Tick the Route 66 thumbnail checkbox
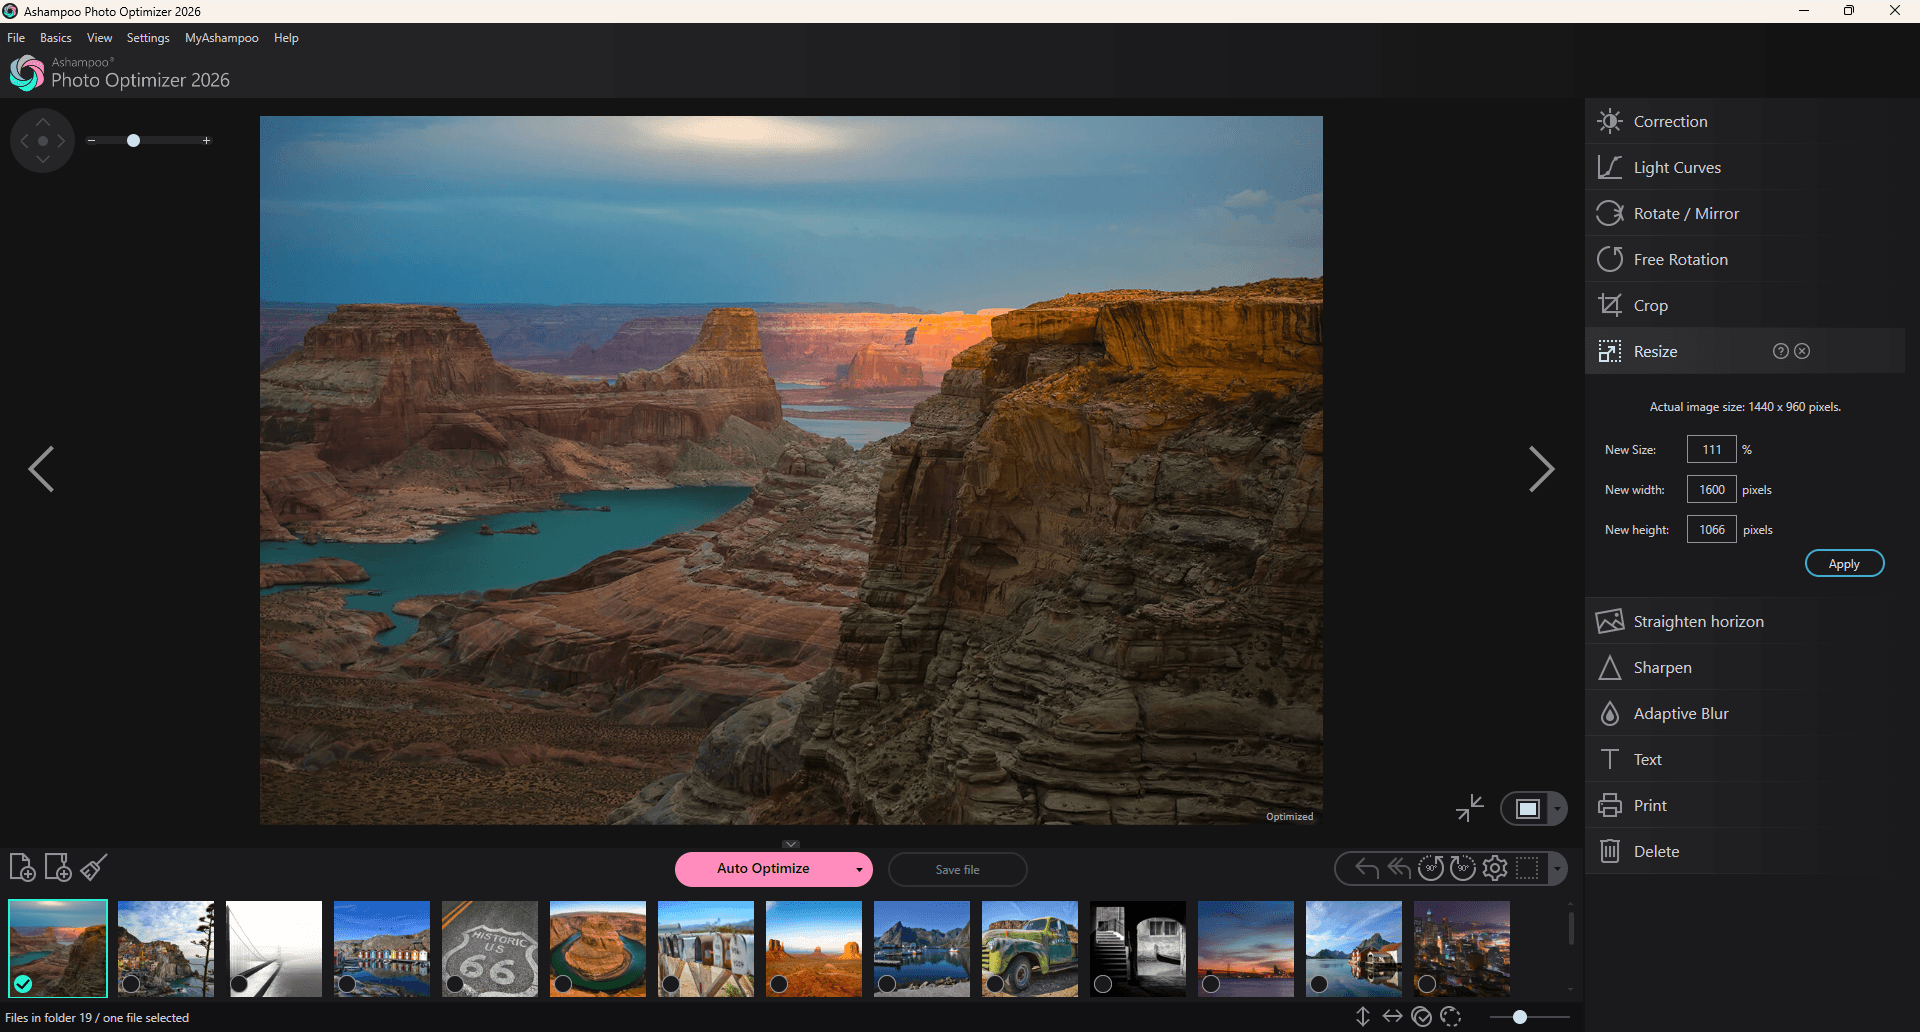Image resolution: width=1920 pixels, height=1032 pixels. point(455,984)
